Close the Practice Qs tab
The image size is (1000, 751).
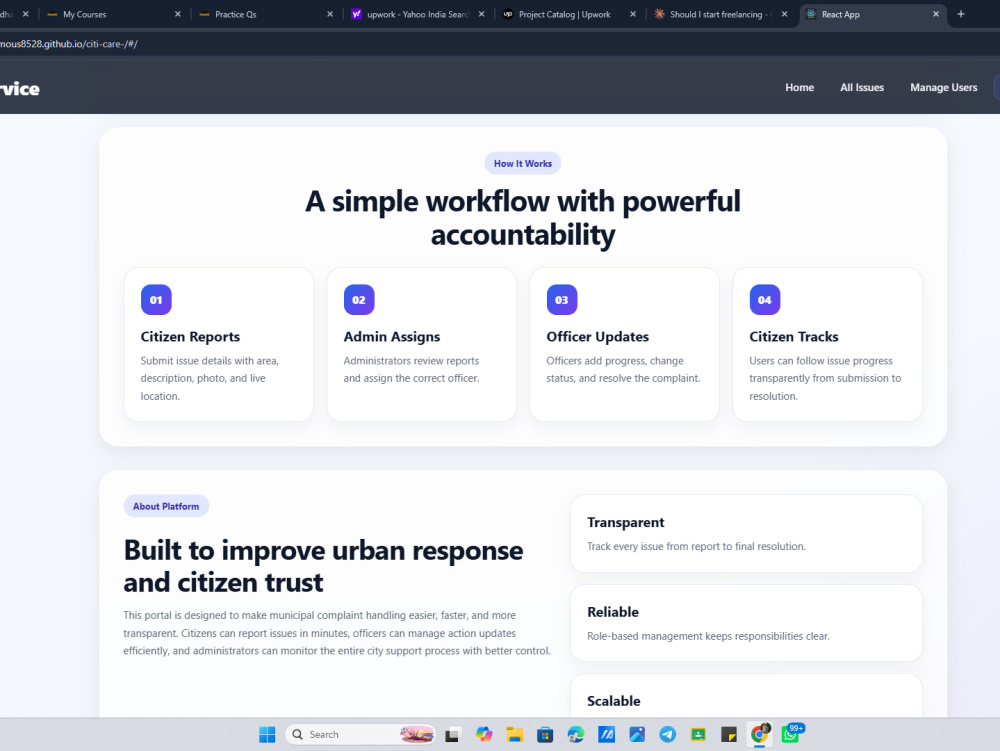tap(330, 14)
